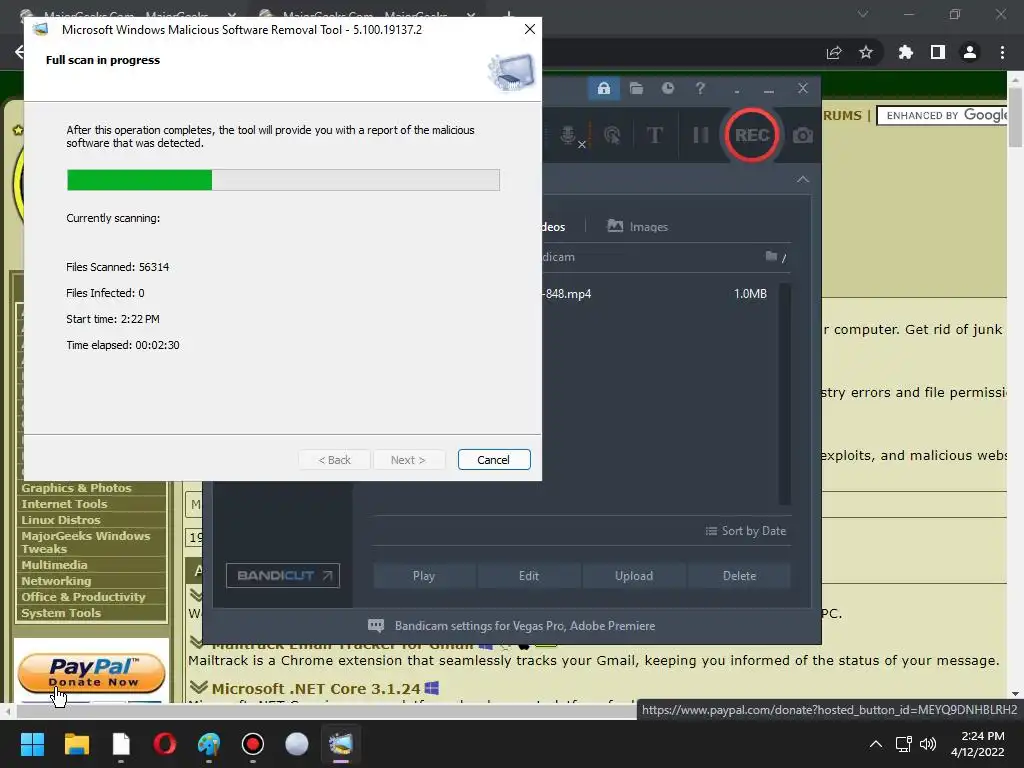Image resolution: width=1024 pixels, height=768 pixels.
Task: Open the blank document taskbar icon
Action: 121,744
